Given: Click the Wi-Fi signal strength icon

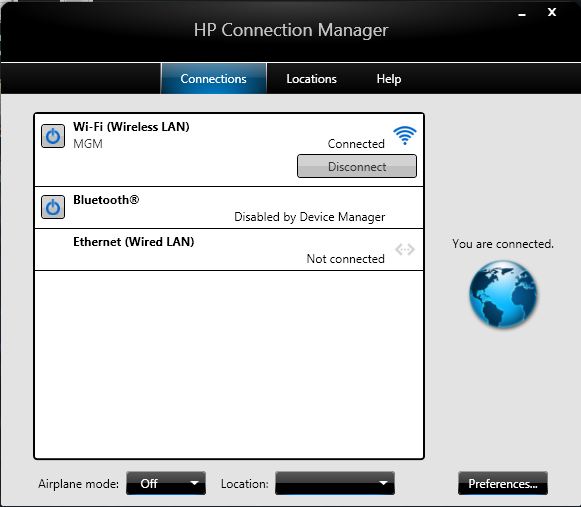Looking at the screenshot, I should [405, 135].
